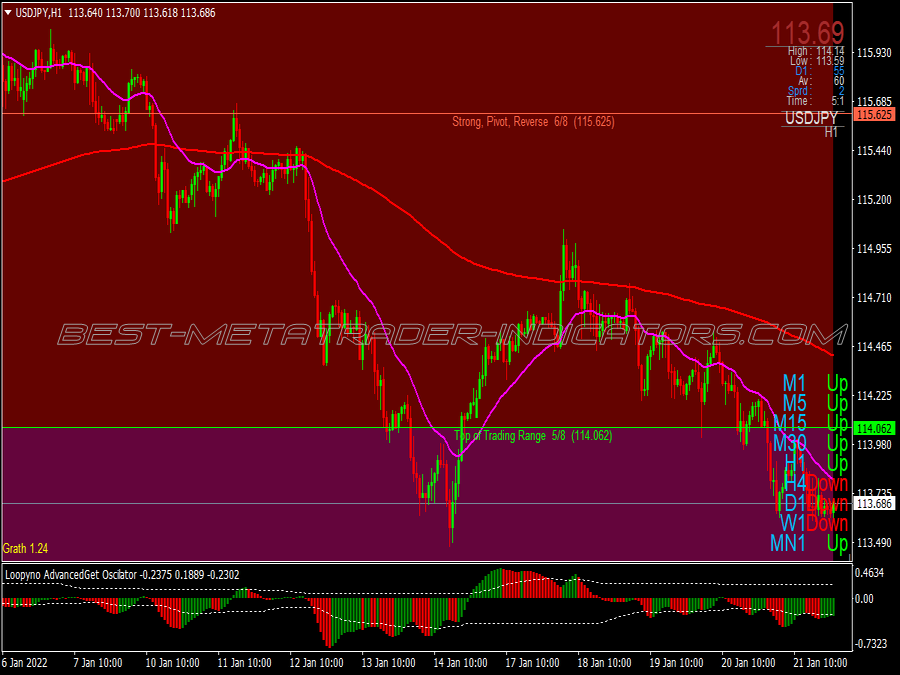Click the W1 timeframe trend label
This screenshot has height=675, width=900.
[x=793, y=523]
